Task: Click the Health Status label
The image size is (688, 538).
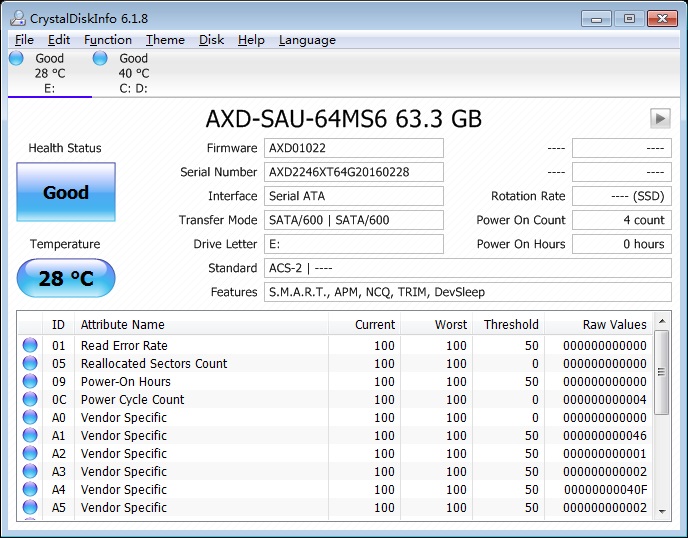Action: click(x=65, y=148)
